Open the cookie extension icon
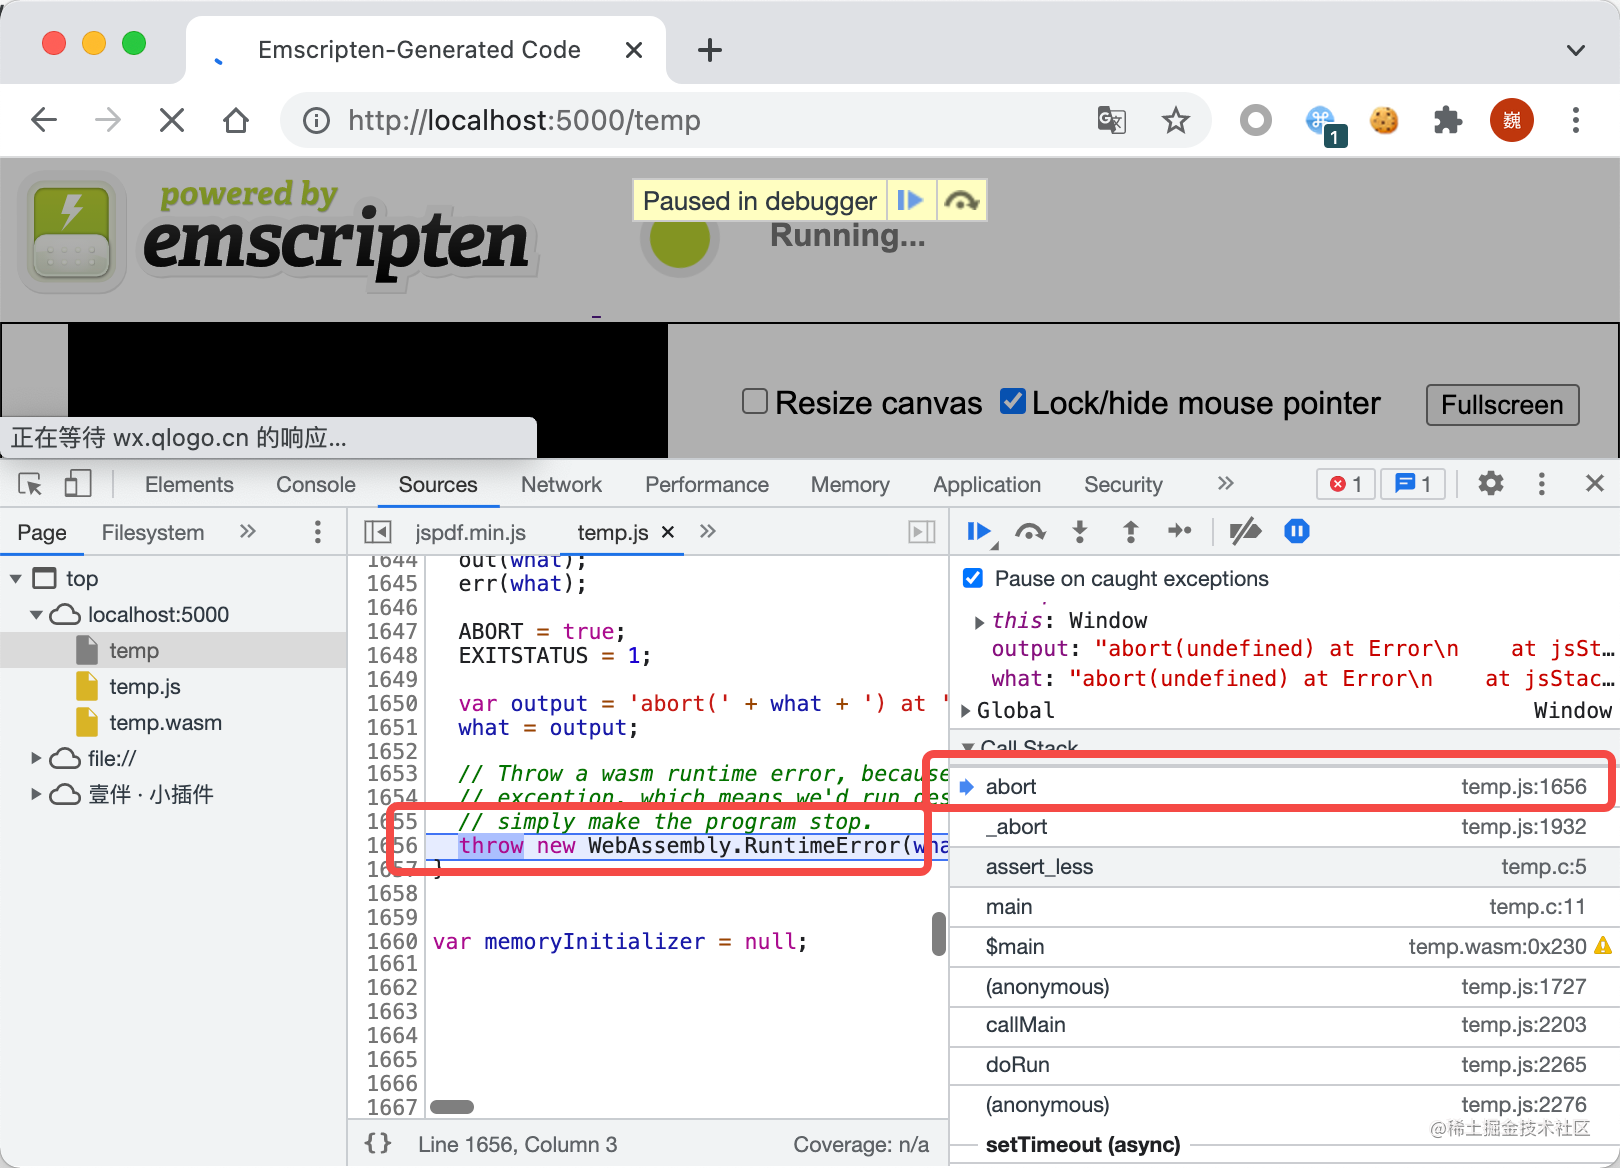 coord(1384,121)
